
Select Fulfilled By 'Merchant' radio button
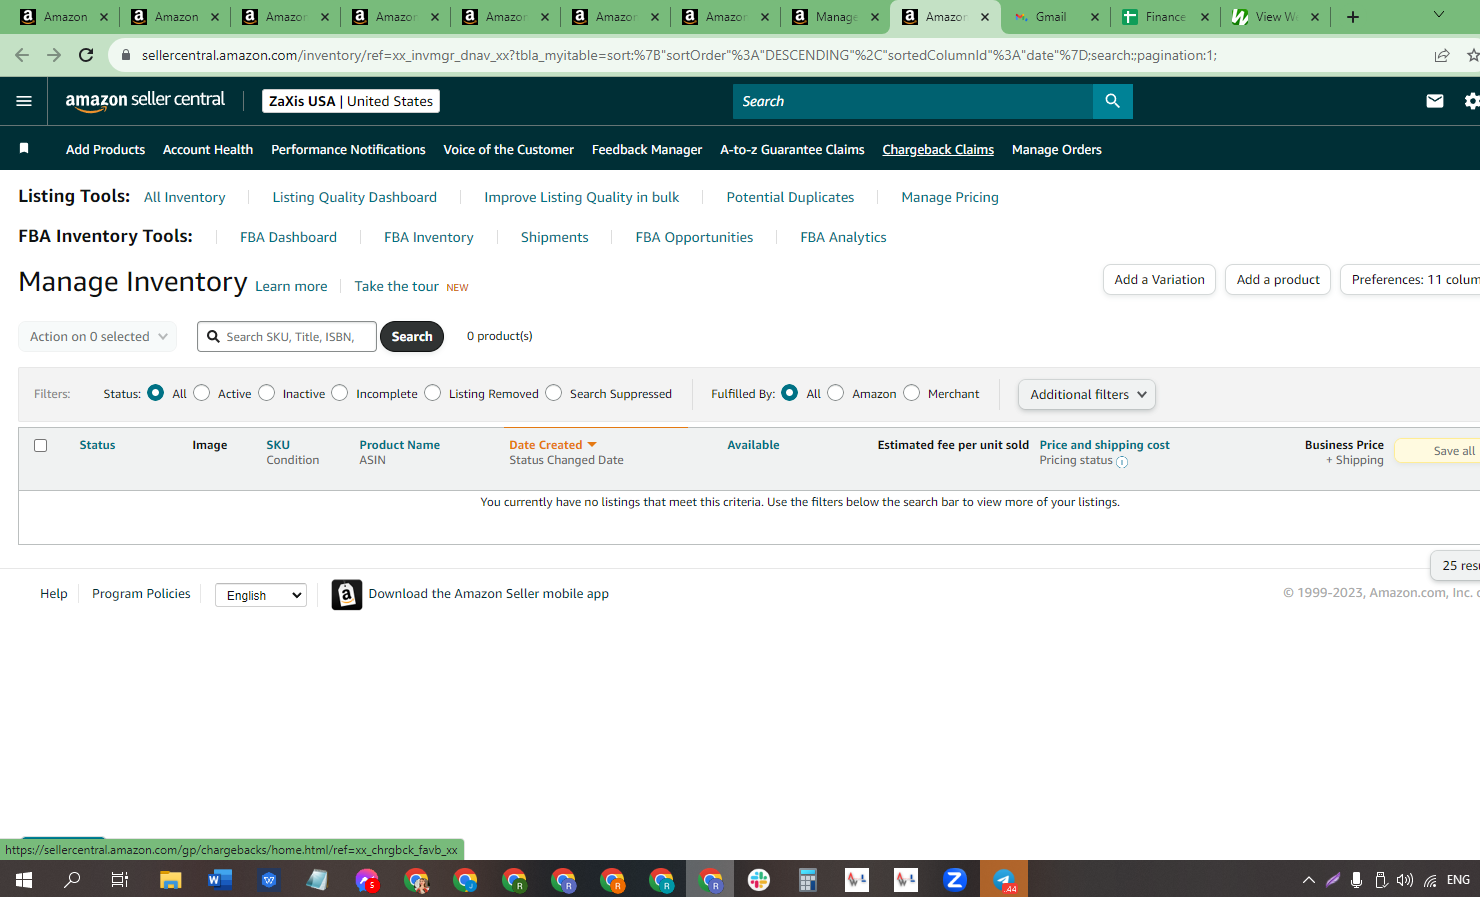tap(912, 393)
